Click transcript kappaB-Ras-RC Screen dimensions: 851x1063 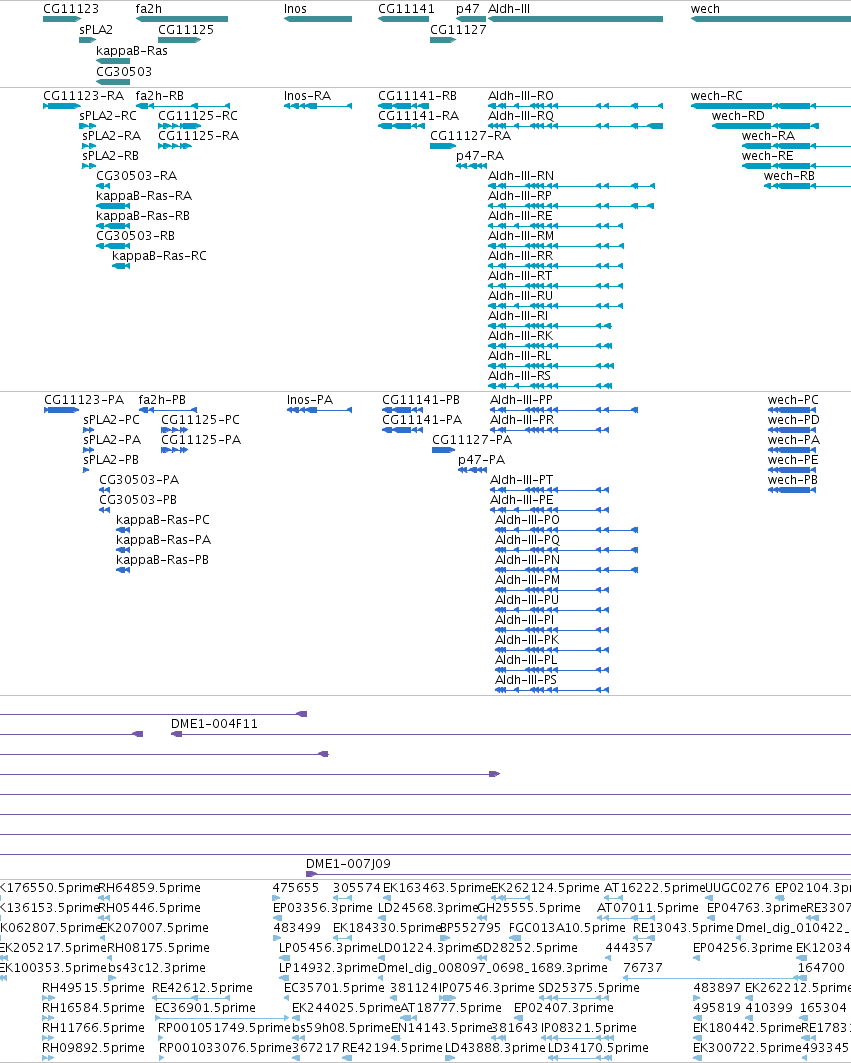pyautogui.click(x=159, y=256)
